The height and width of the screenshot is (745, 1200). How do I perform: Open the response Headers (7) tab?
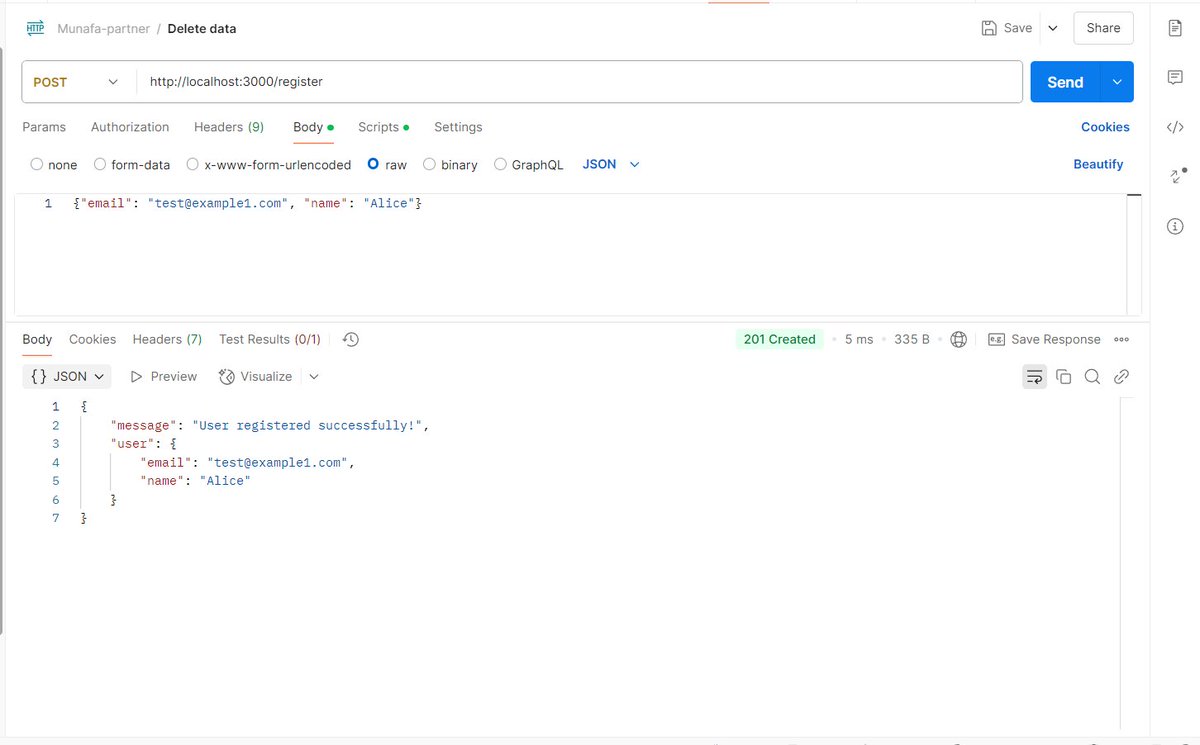(167, 339)
